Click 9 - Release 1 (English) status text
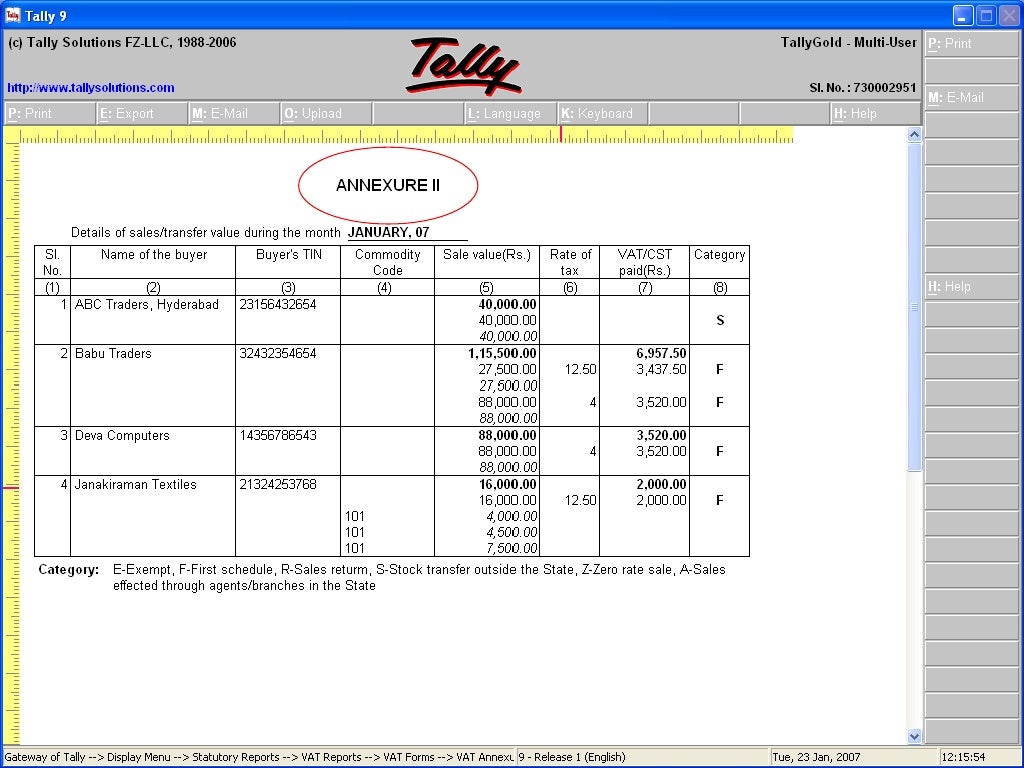Image resolution: width=1024 pixels, height=768 pixels. coord(571,758)
